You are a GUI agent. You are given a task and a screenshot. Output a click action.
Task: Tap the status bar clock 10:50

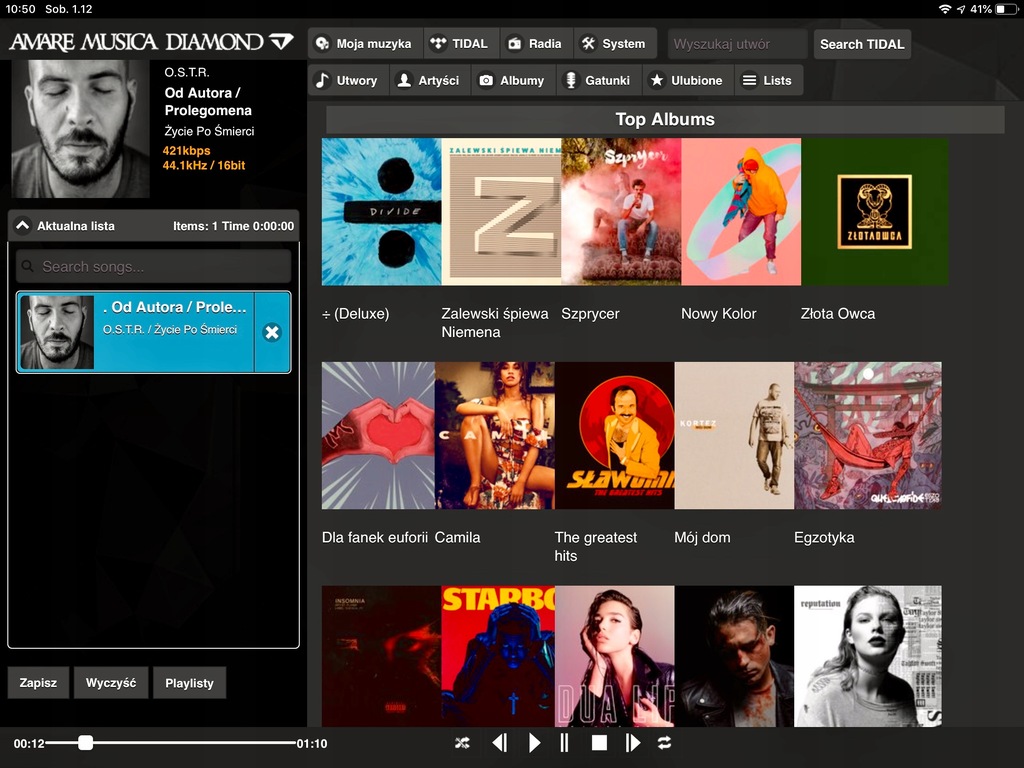point(20,9)
